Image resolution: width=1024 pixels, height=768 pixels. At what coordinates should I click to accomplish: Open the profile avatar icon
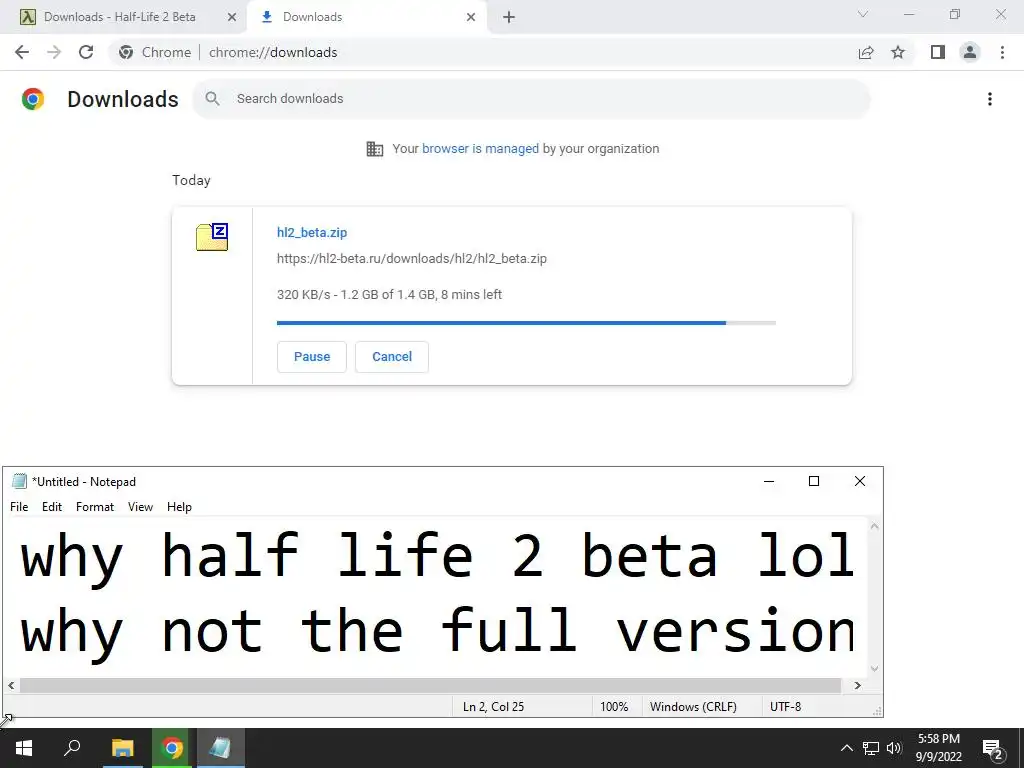click(x=970, y=52)
